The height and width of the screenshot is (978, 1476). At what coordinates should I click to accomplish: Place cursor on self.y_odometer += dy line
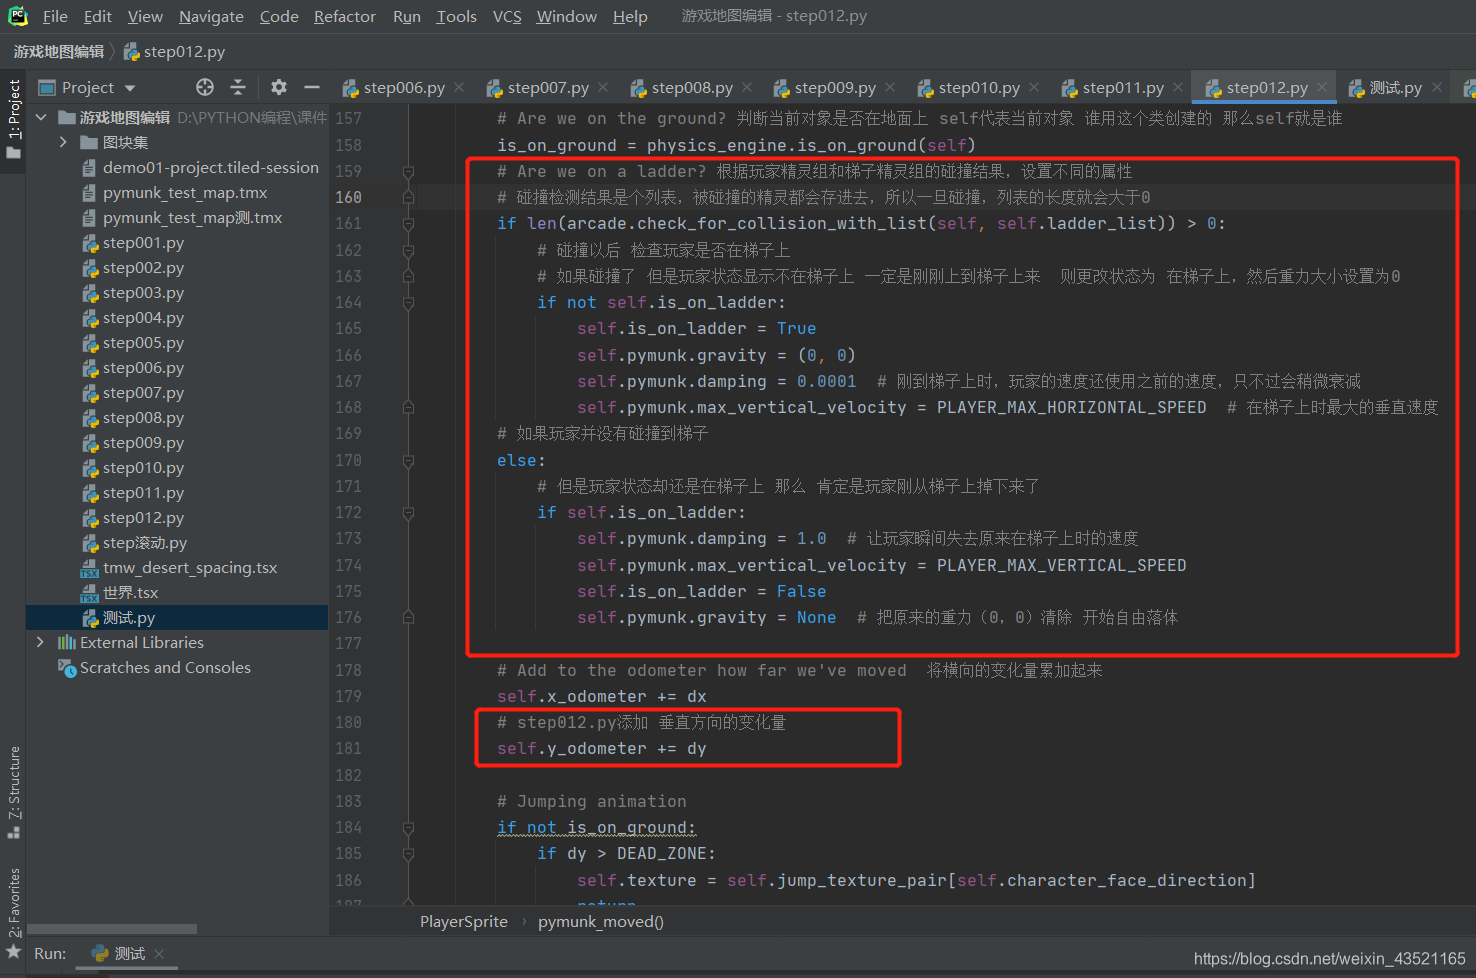pyautogui.click(x=601, y=748)
